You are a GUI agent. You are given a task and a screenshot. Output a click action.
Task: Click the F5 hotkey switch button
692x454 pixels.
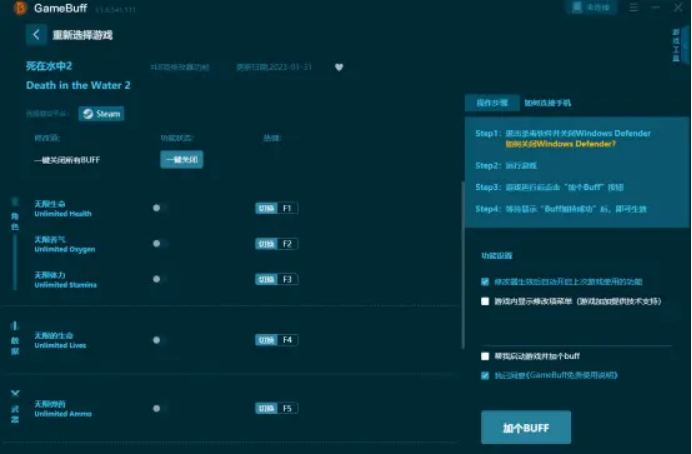click(x=276, y=408)
